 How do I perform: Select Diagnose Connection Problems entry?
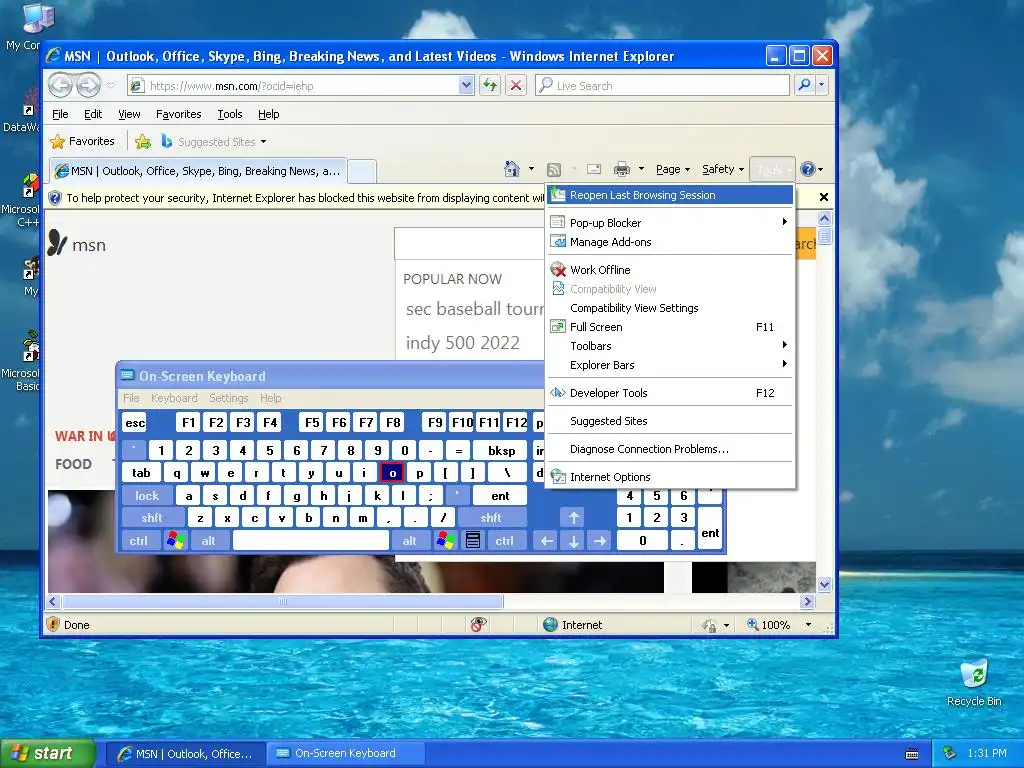(x=670, y=449)
